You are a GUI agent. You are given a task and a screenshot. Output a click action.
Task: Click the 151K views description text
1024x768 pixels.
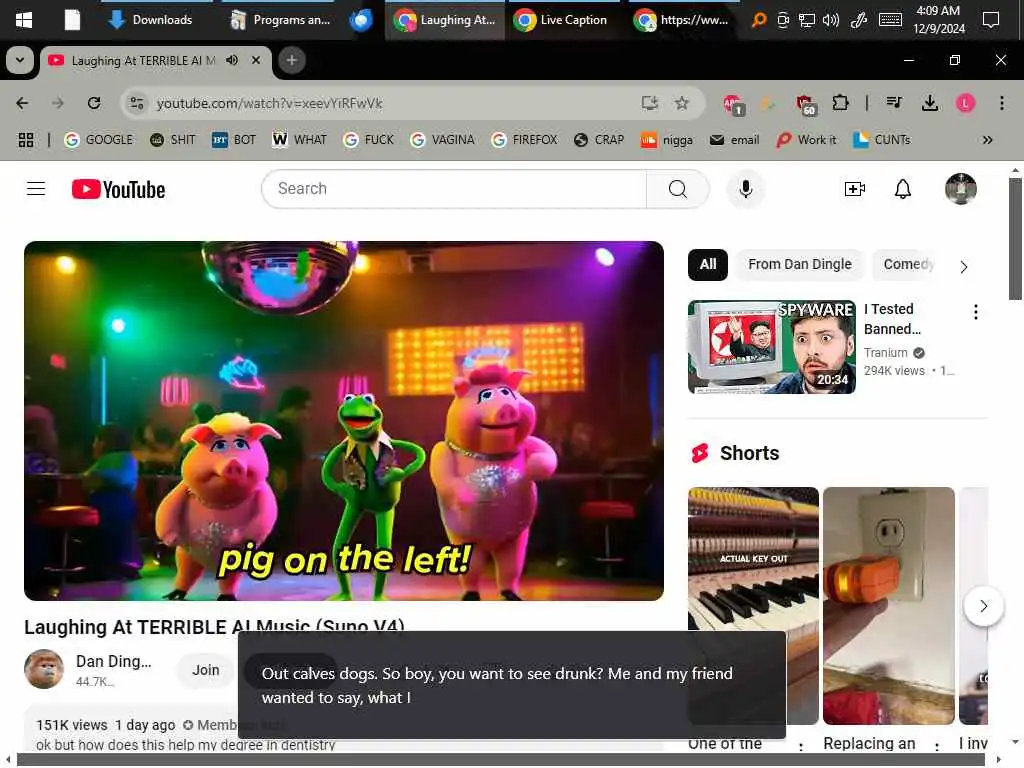(x=72, y=725)
